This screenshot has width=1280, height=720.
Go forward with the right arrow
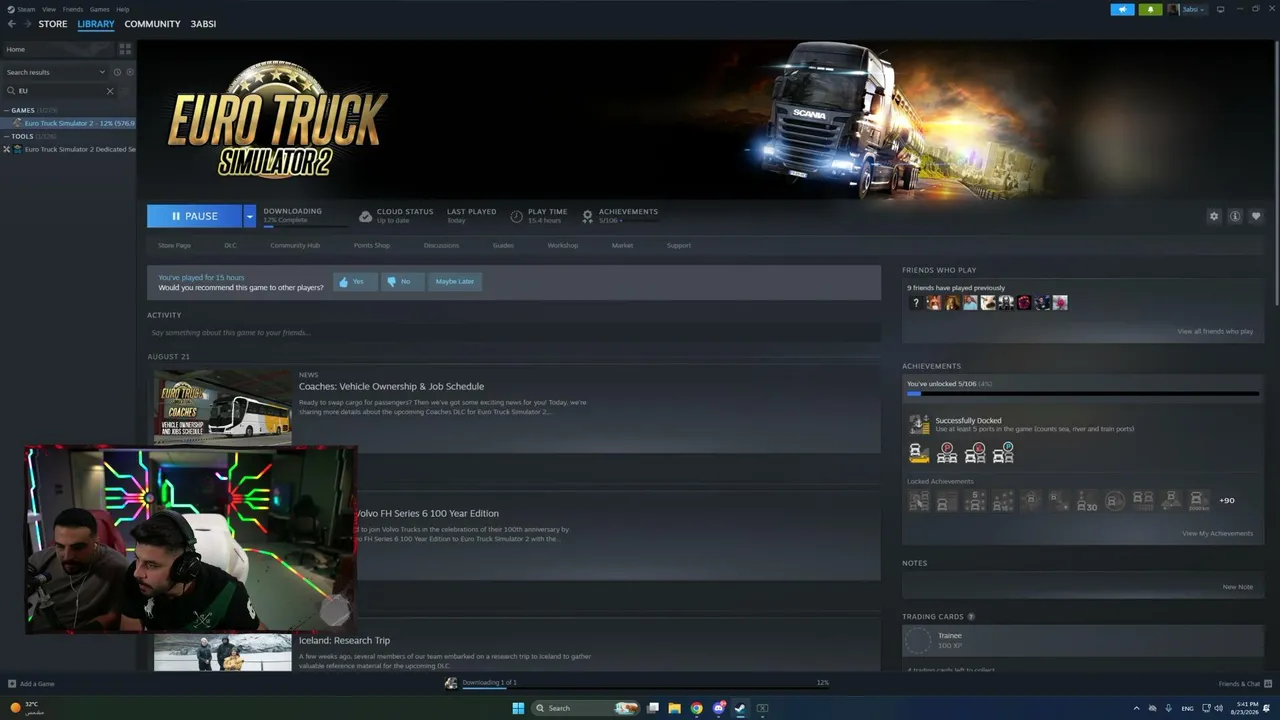(x=26, y=24)
